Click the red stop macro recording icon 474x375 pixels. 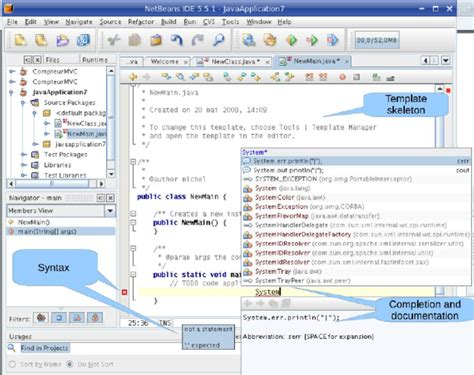pyautogui.click(x=342, y=77)
